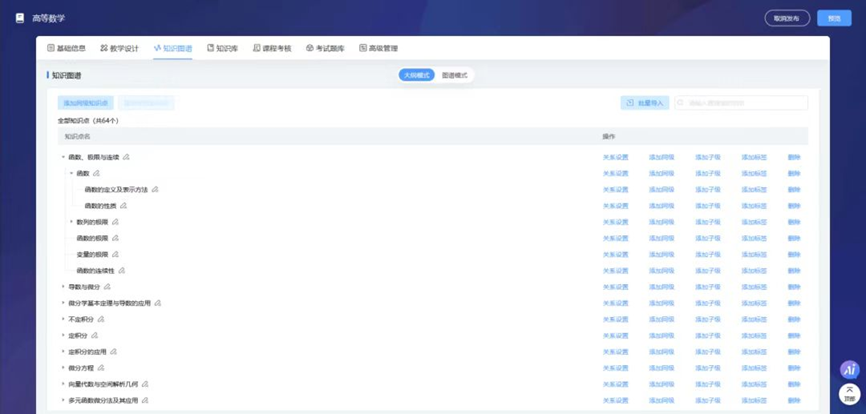Click the 高等数学 course title

pyautogui.click(x=49, y=18)
